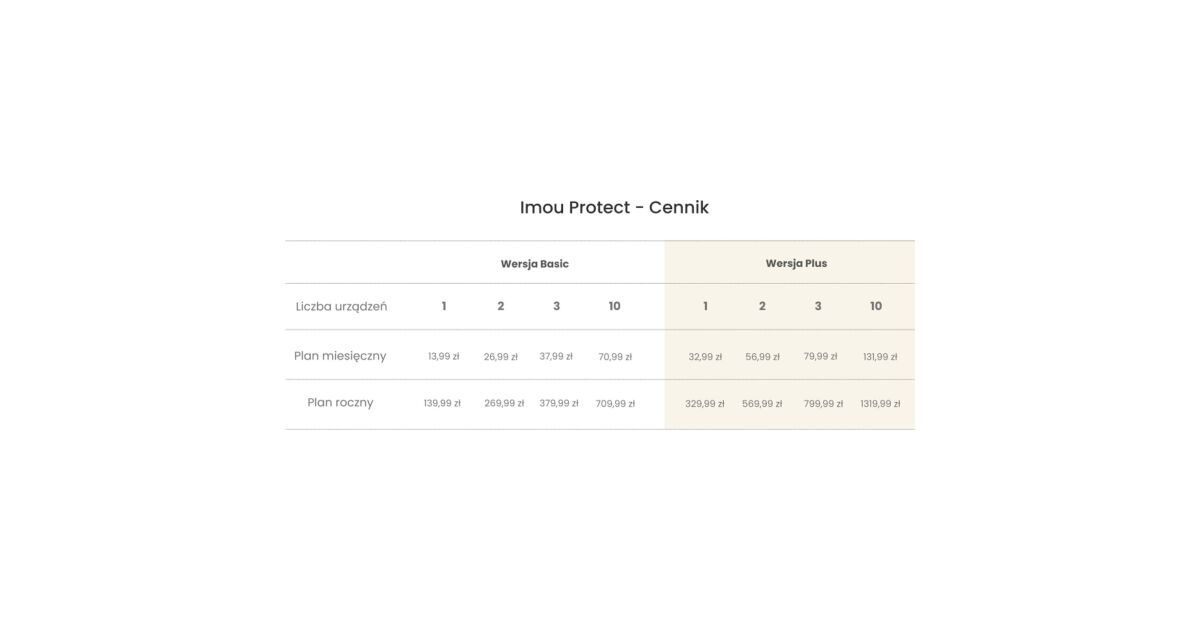Select the 56,99 zł price cell
Viewport: 1200px width, 630px height.
point(762,357)
